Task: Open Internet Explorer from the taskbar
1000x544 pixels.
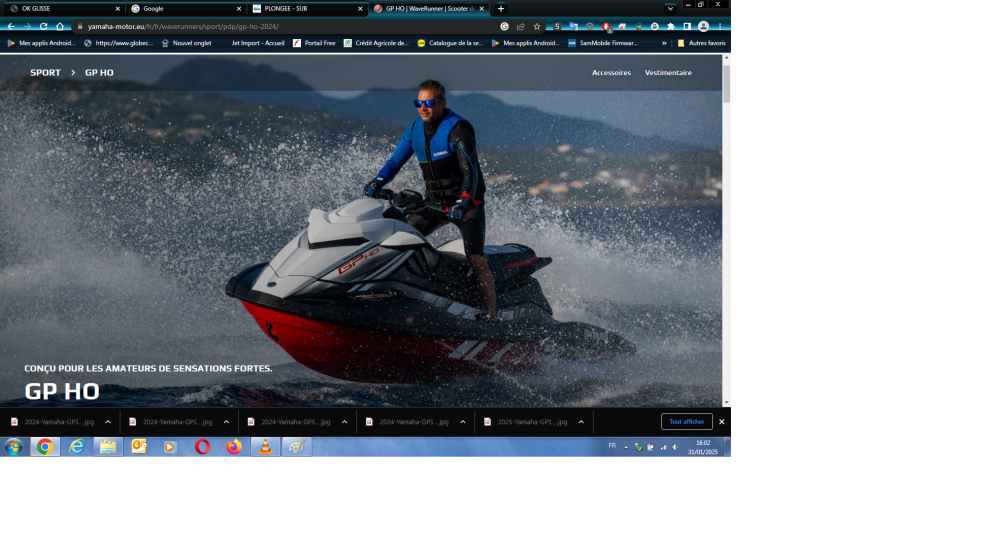Action: pos(77,447)
